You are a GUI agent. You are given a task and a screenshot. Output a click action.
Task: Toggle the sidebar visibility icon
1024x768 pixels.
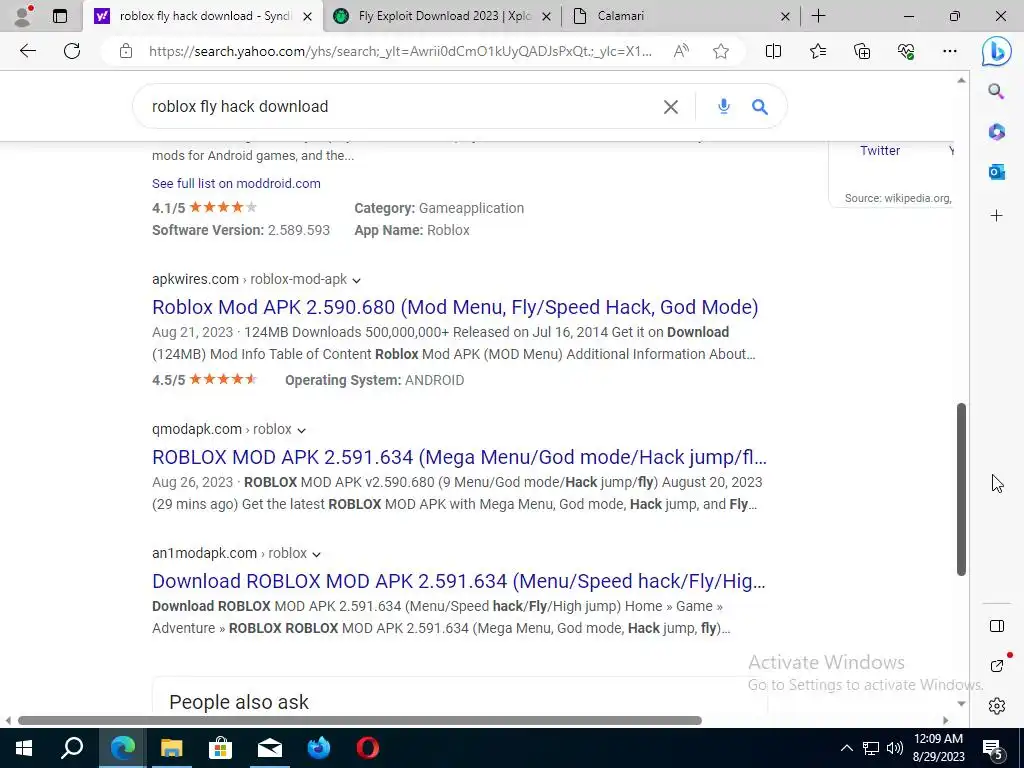[x=997, y=626]
